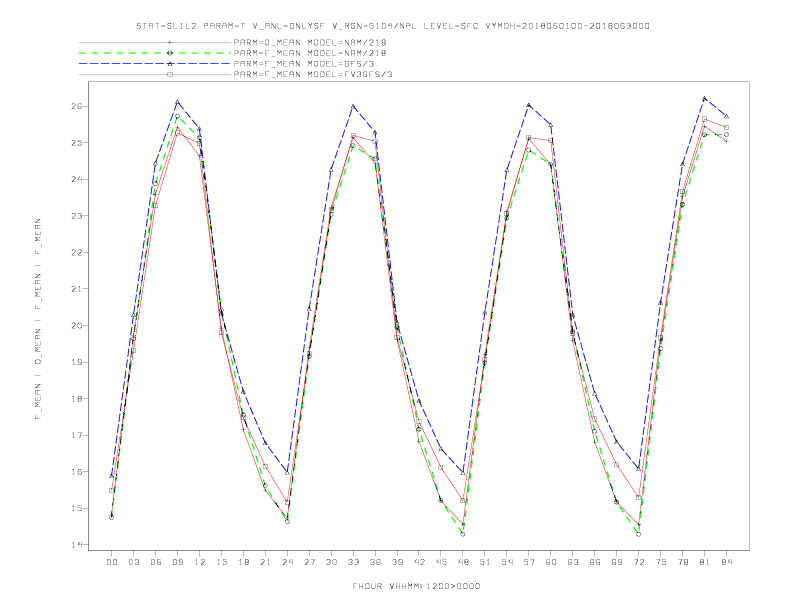This screenshot has height=612, width=792.
Task: Click the chart title starting with STAT=SL1L2
Action: click(393, 26)
